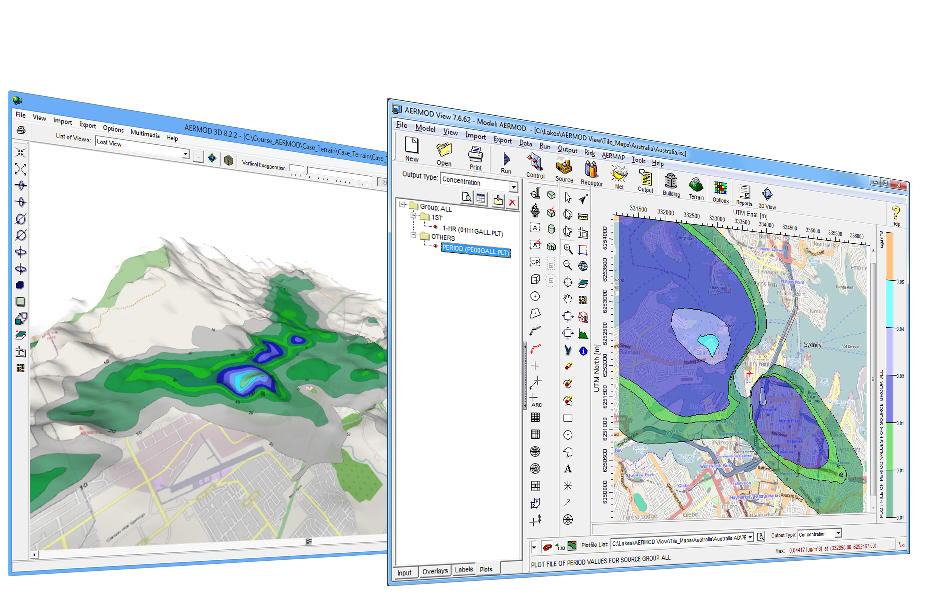Click the blue information tool icon
Screen dimensions: 925x600
[583, 351]
